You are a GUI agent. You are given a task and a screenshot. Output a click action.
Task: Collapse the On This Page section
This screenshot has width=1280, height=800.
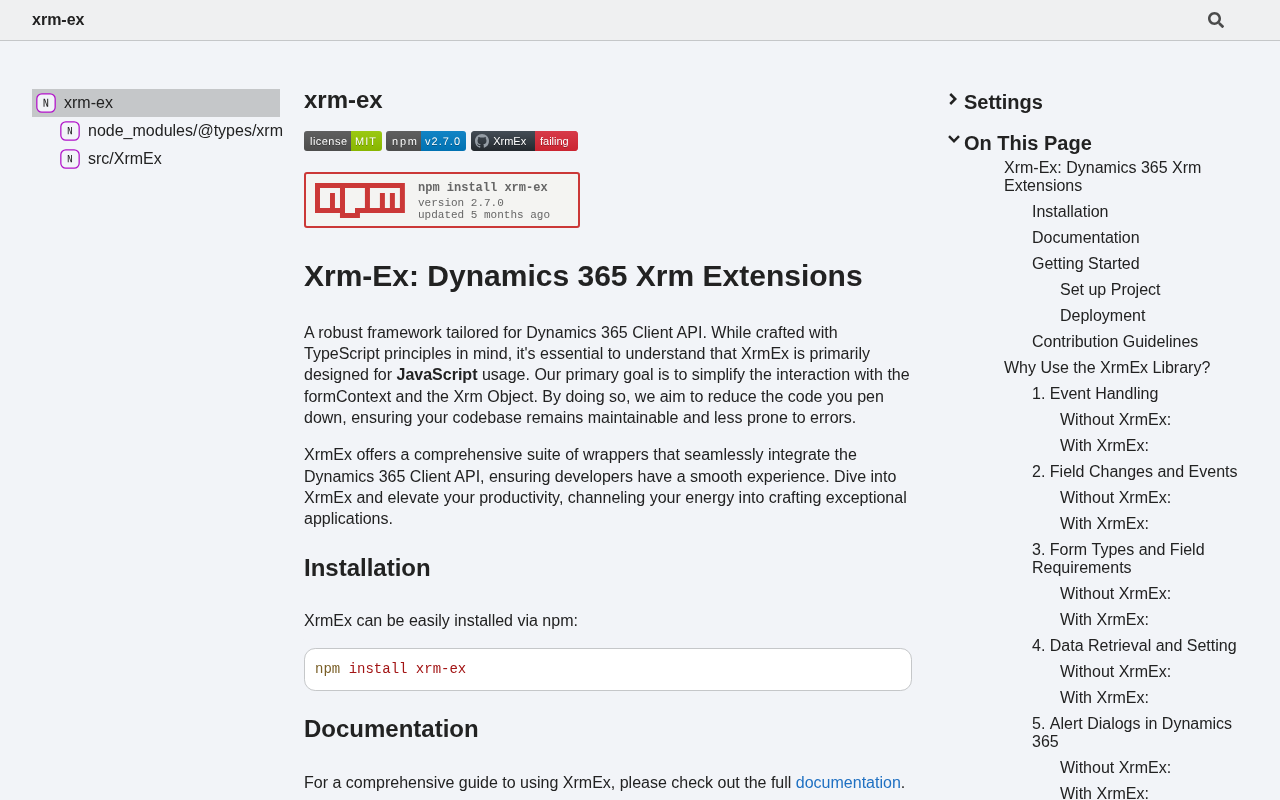click(x=1028, y=143)
